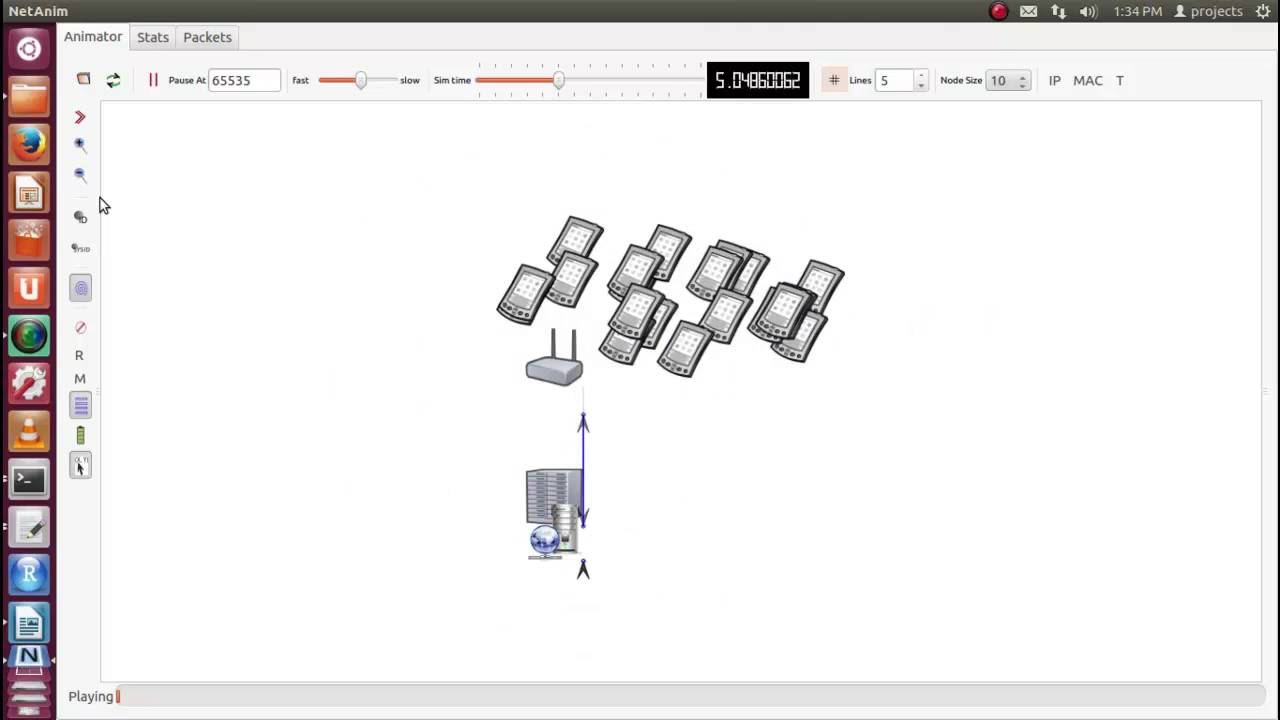Switch to the Packets tab
Screen dimensions: 1280x720
(x=207, y=37)
